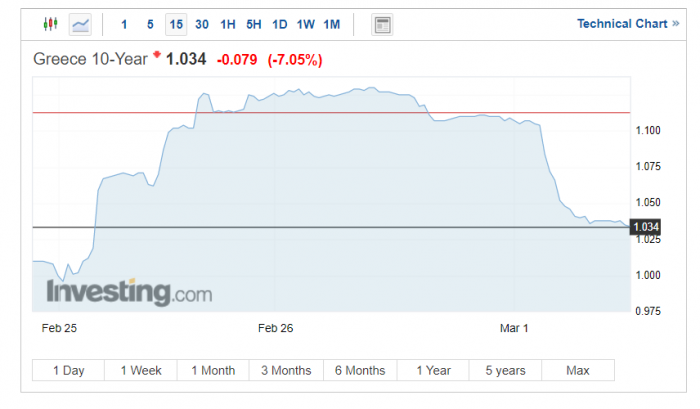Show the 1 Day range
The width and height of the screenshot is (700, 409).
pyautogui.click(x=68, y=371)
